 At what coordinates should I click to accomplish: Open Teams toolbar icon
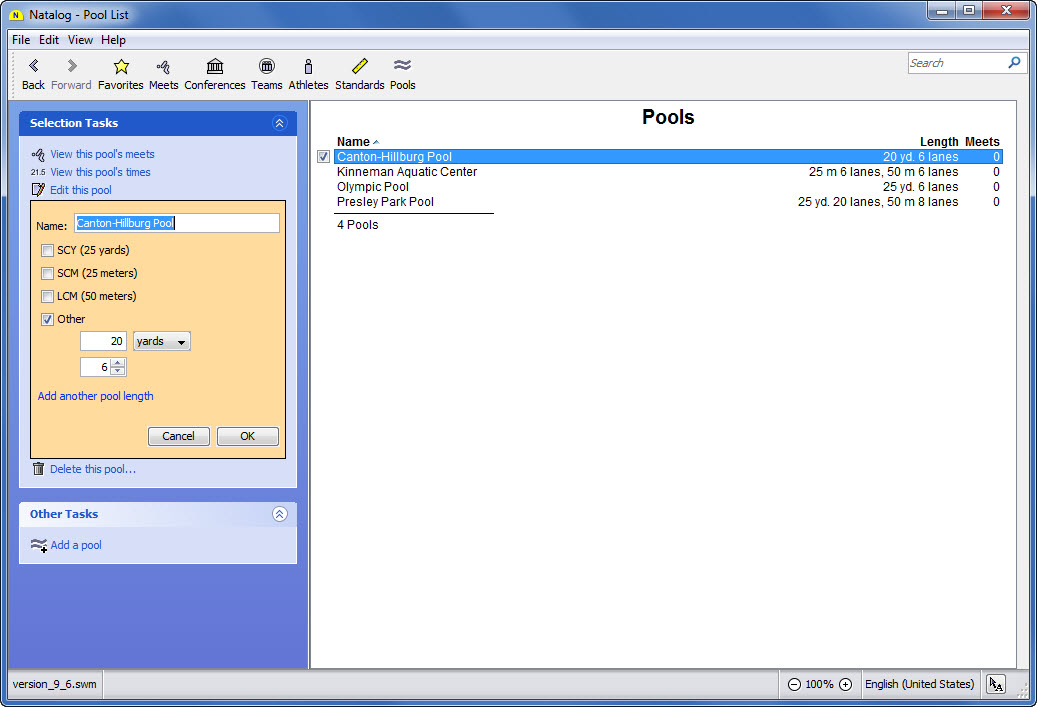pos(266,67)
